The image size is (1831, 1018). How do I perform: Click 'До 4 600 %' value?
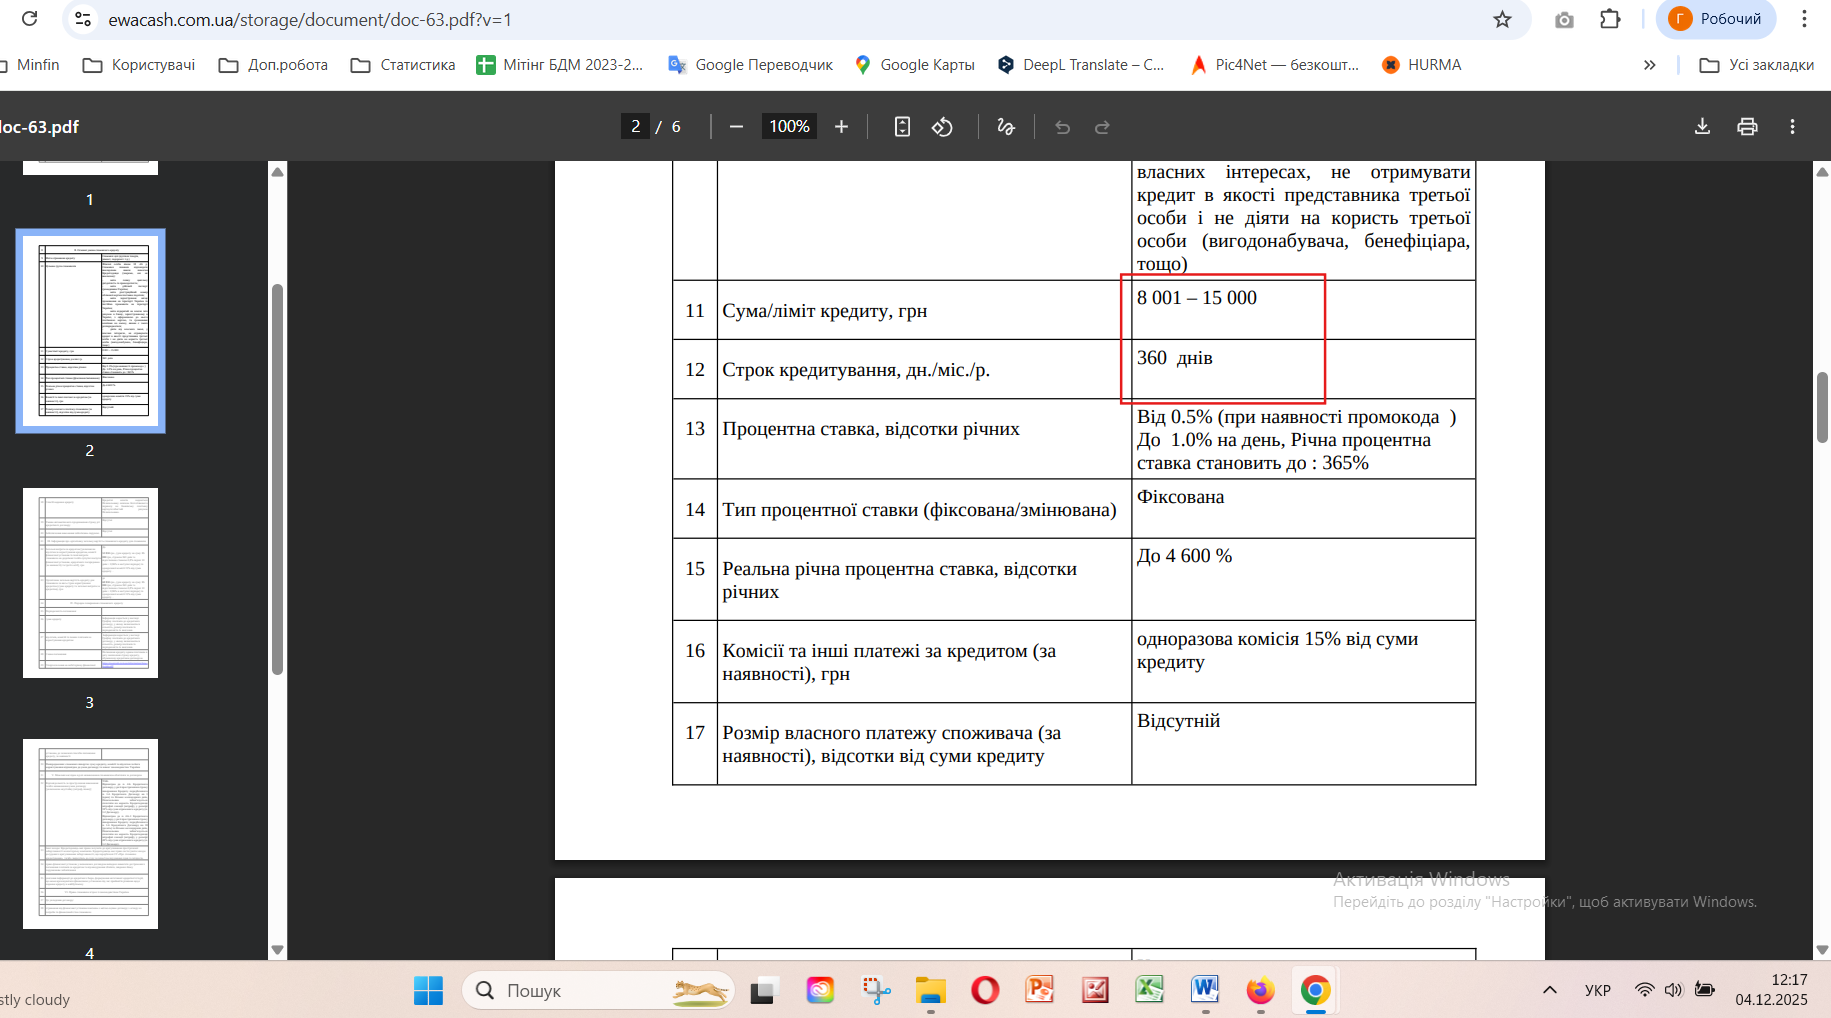1184,556
